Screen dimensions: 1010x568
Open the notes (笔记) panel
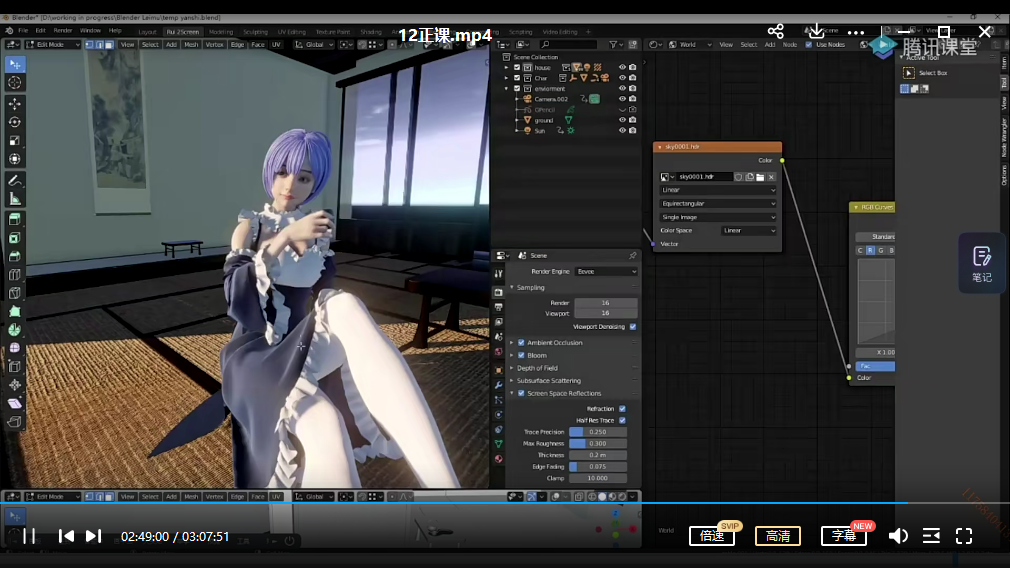982,263
